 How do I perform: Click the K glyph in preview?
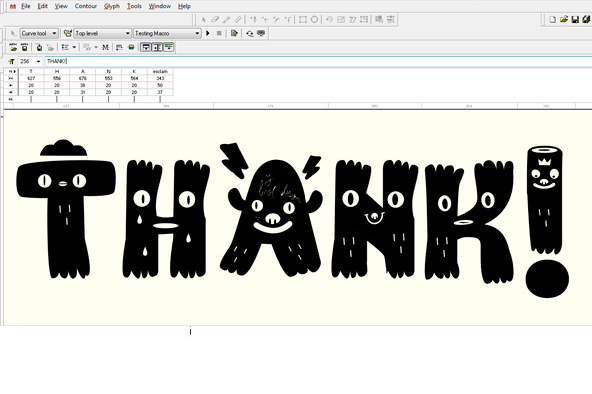469,222
